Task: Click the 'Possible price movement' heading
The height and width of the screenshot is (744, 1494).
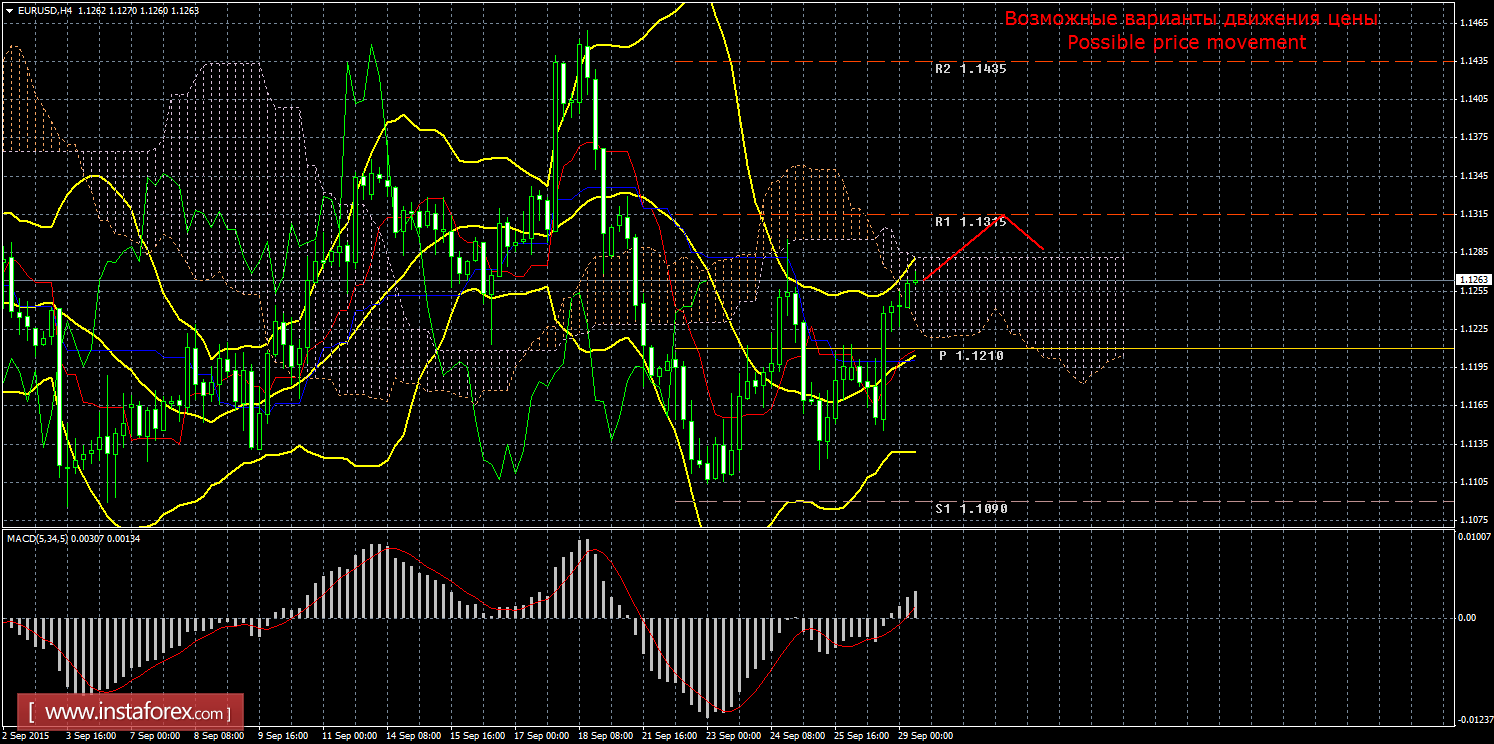Action: click(x=1186, y=42)
